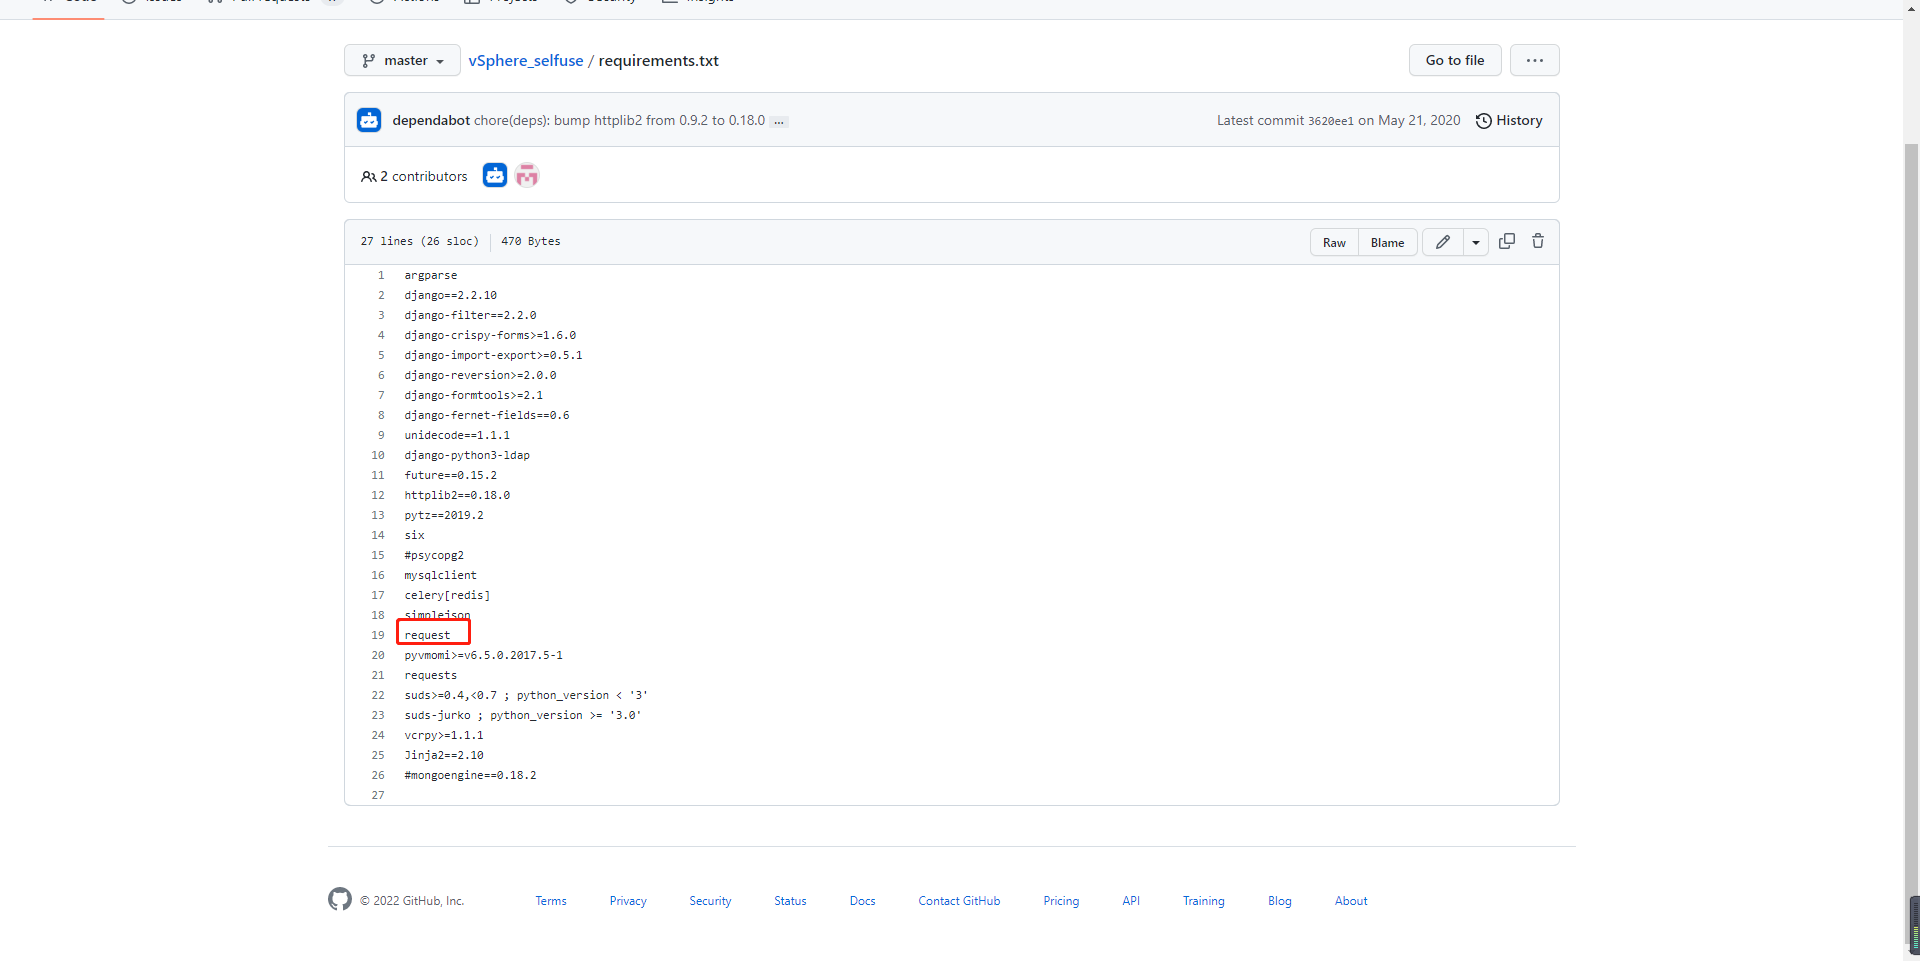View the Raw file
The image size is (1920, 961).
1334,242
